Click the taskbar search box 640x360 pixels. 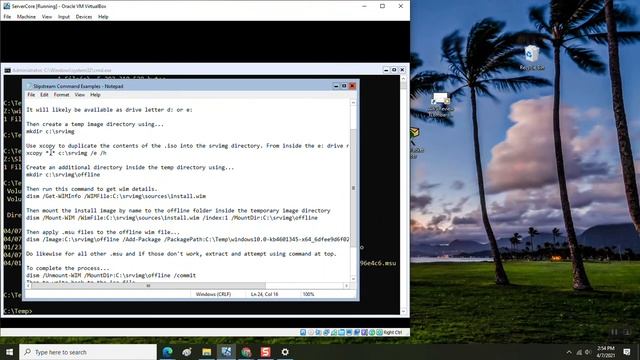click(x=88, y=352)
